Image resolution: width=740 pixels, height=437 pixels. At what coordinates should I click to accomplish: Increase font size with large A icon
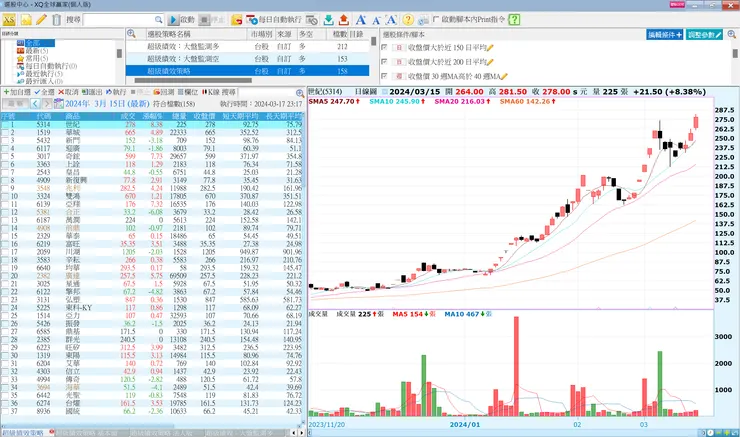pyautogui.click(x=361, y=20)
